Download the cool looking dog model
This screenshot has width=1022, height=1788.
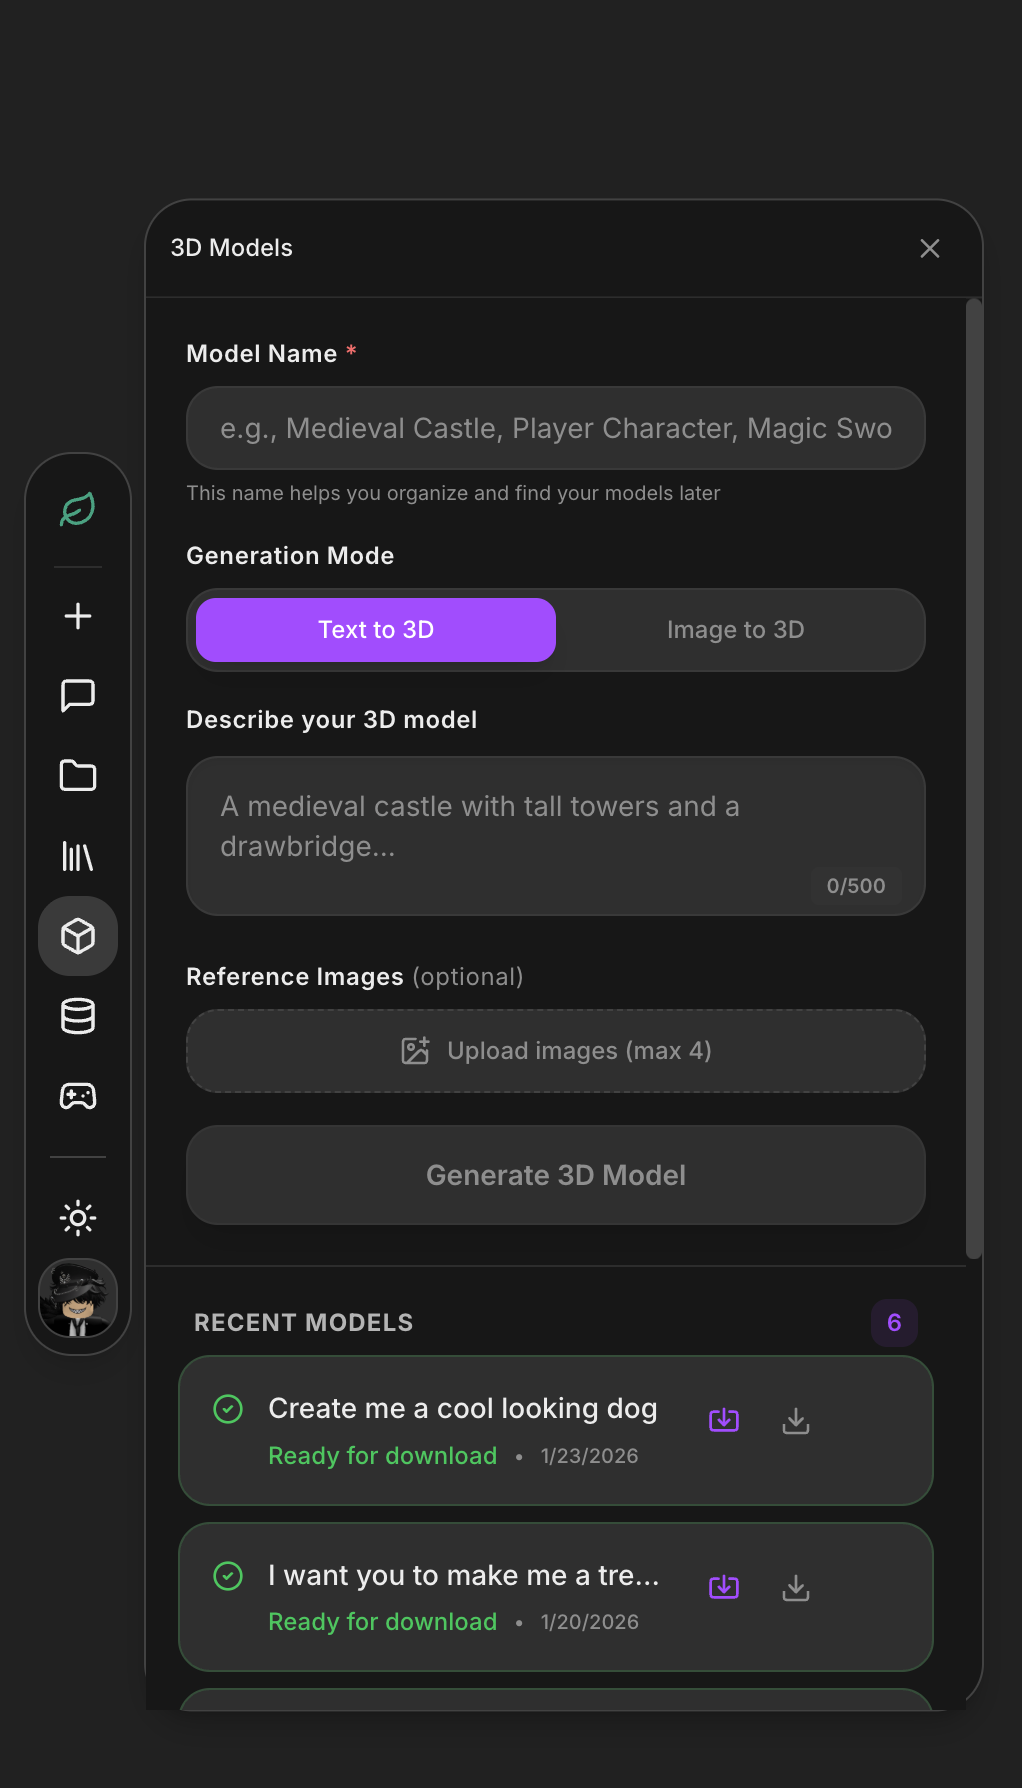click(x=796, y=1420)
